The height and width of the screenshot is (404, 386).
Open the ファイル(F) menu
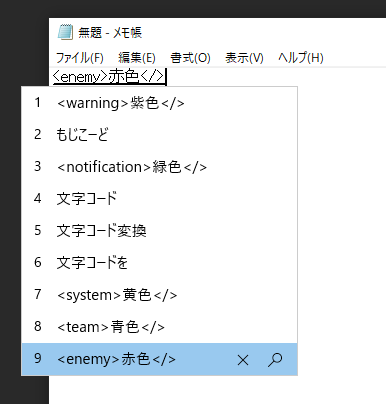[79, 58]
